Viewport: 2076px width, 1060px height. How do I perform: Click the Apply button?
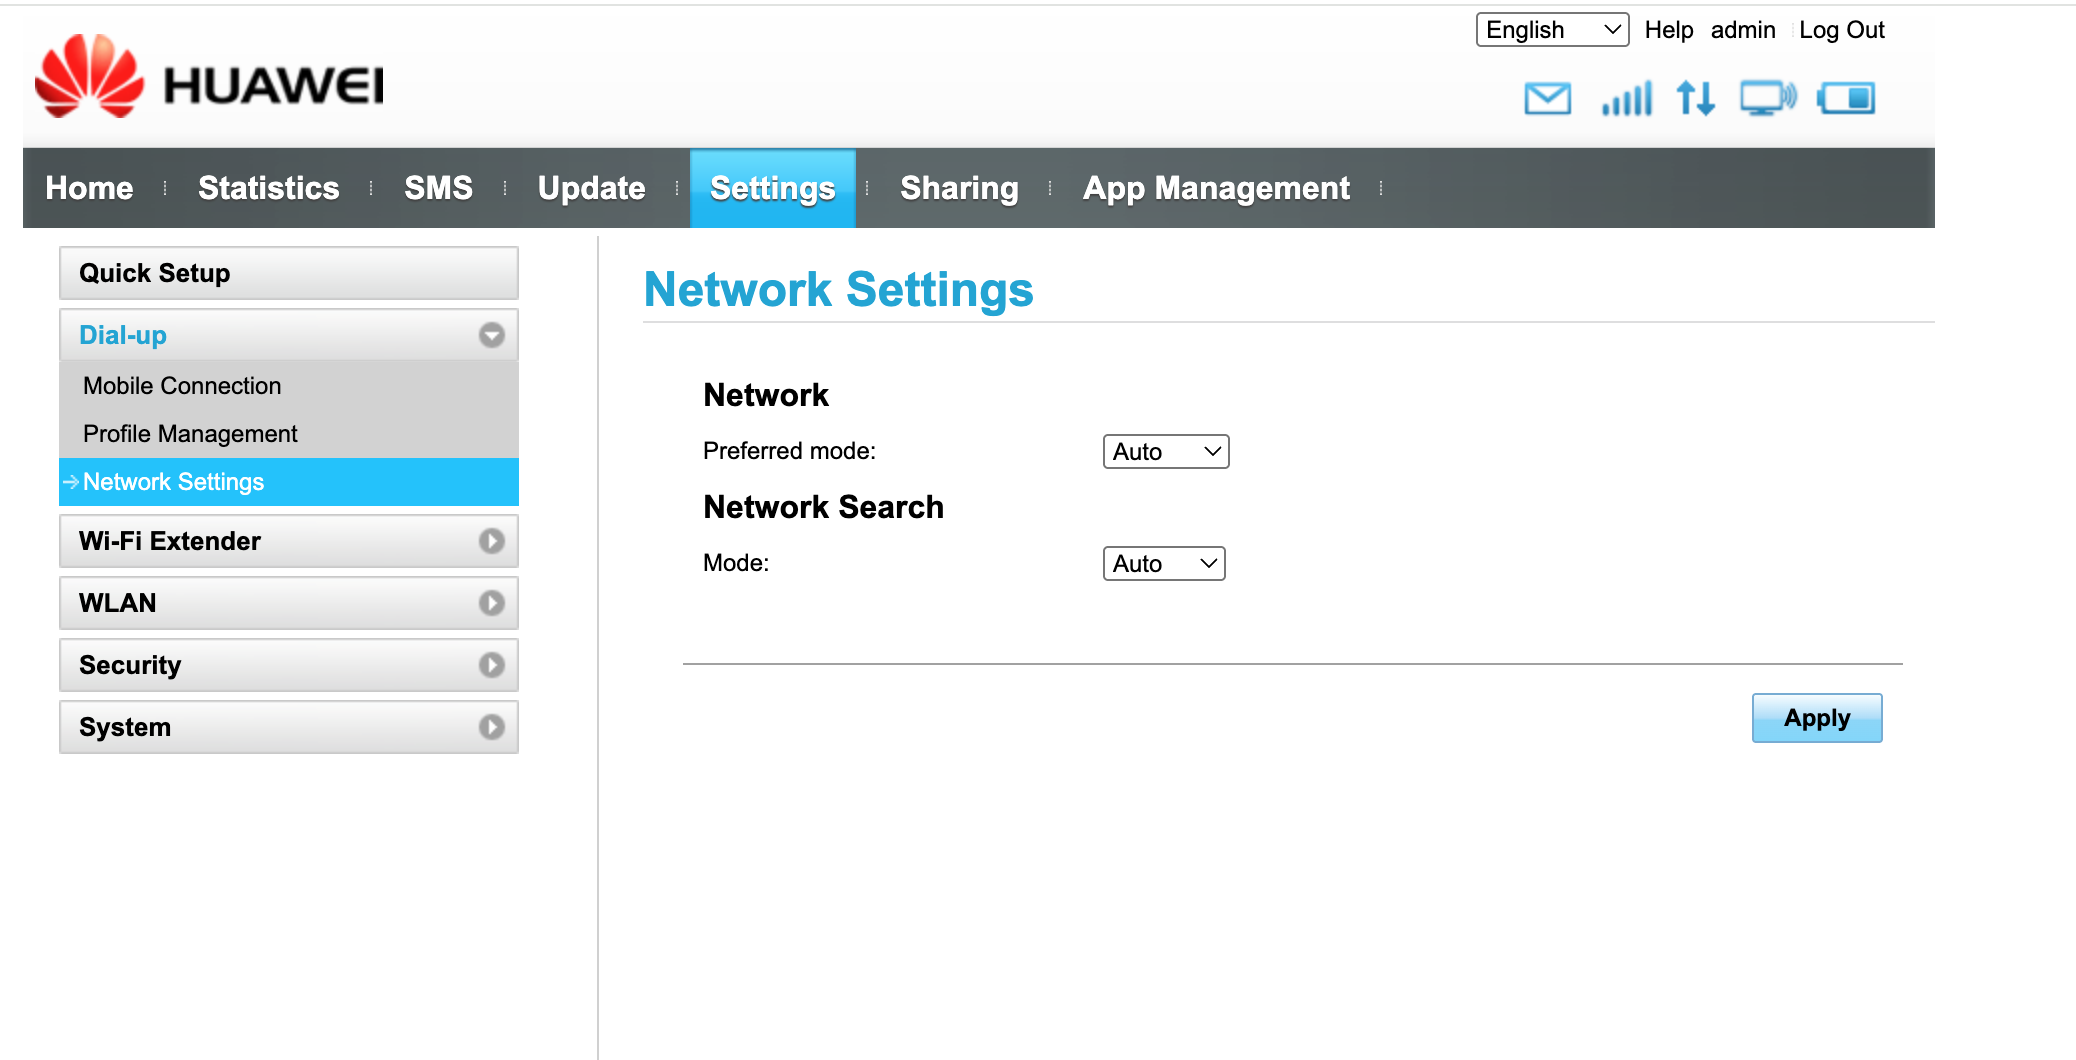coord(1817,718)
